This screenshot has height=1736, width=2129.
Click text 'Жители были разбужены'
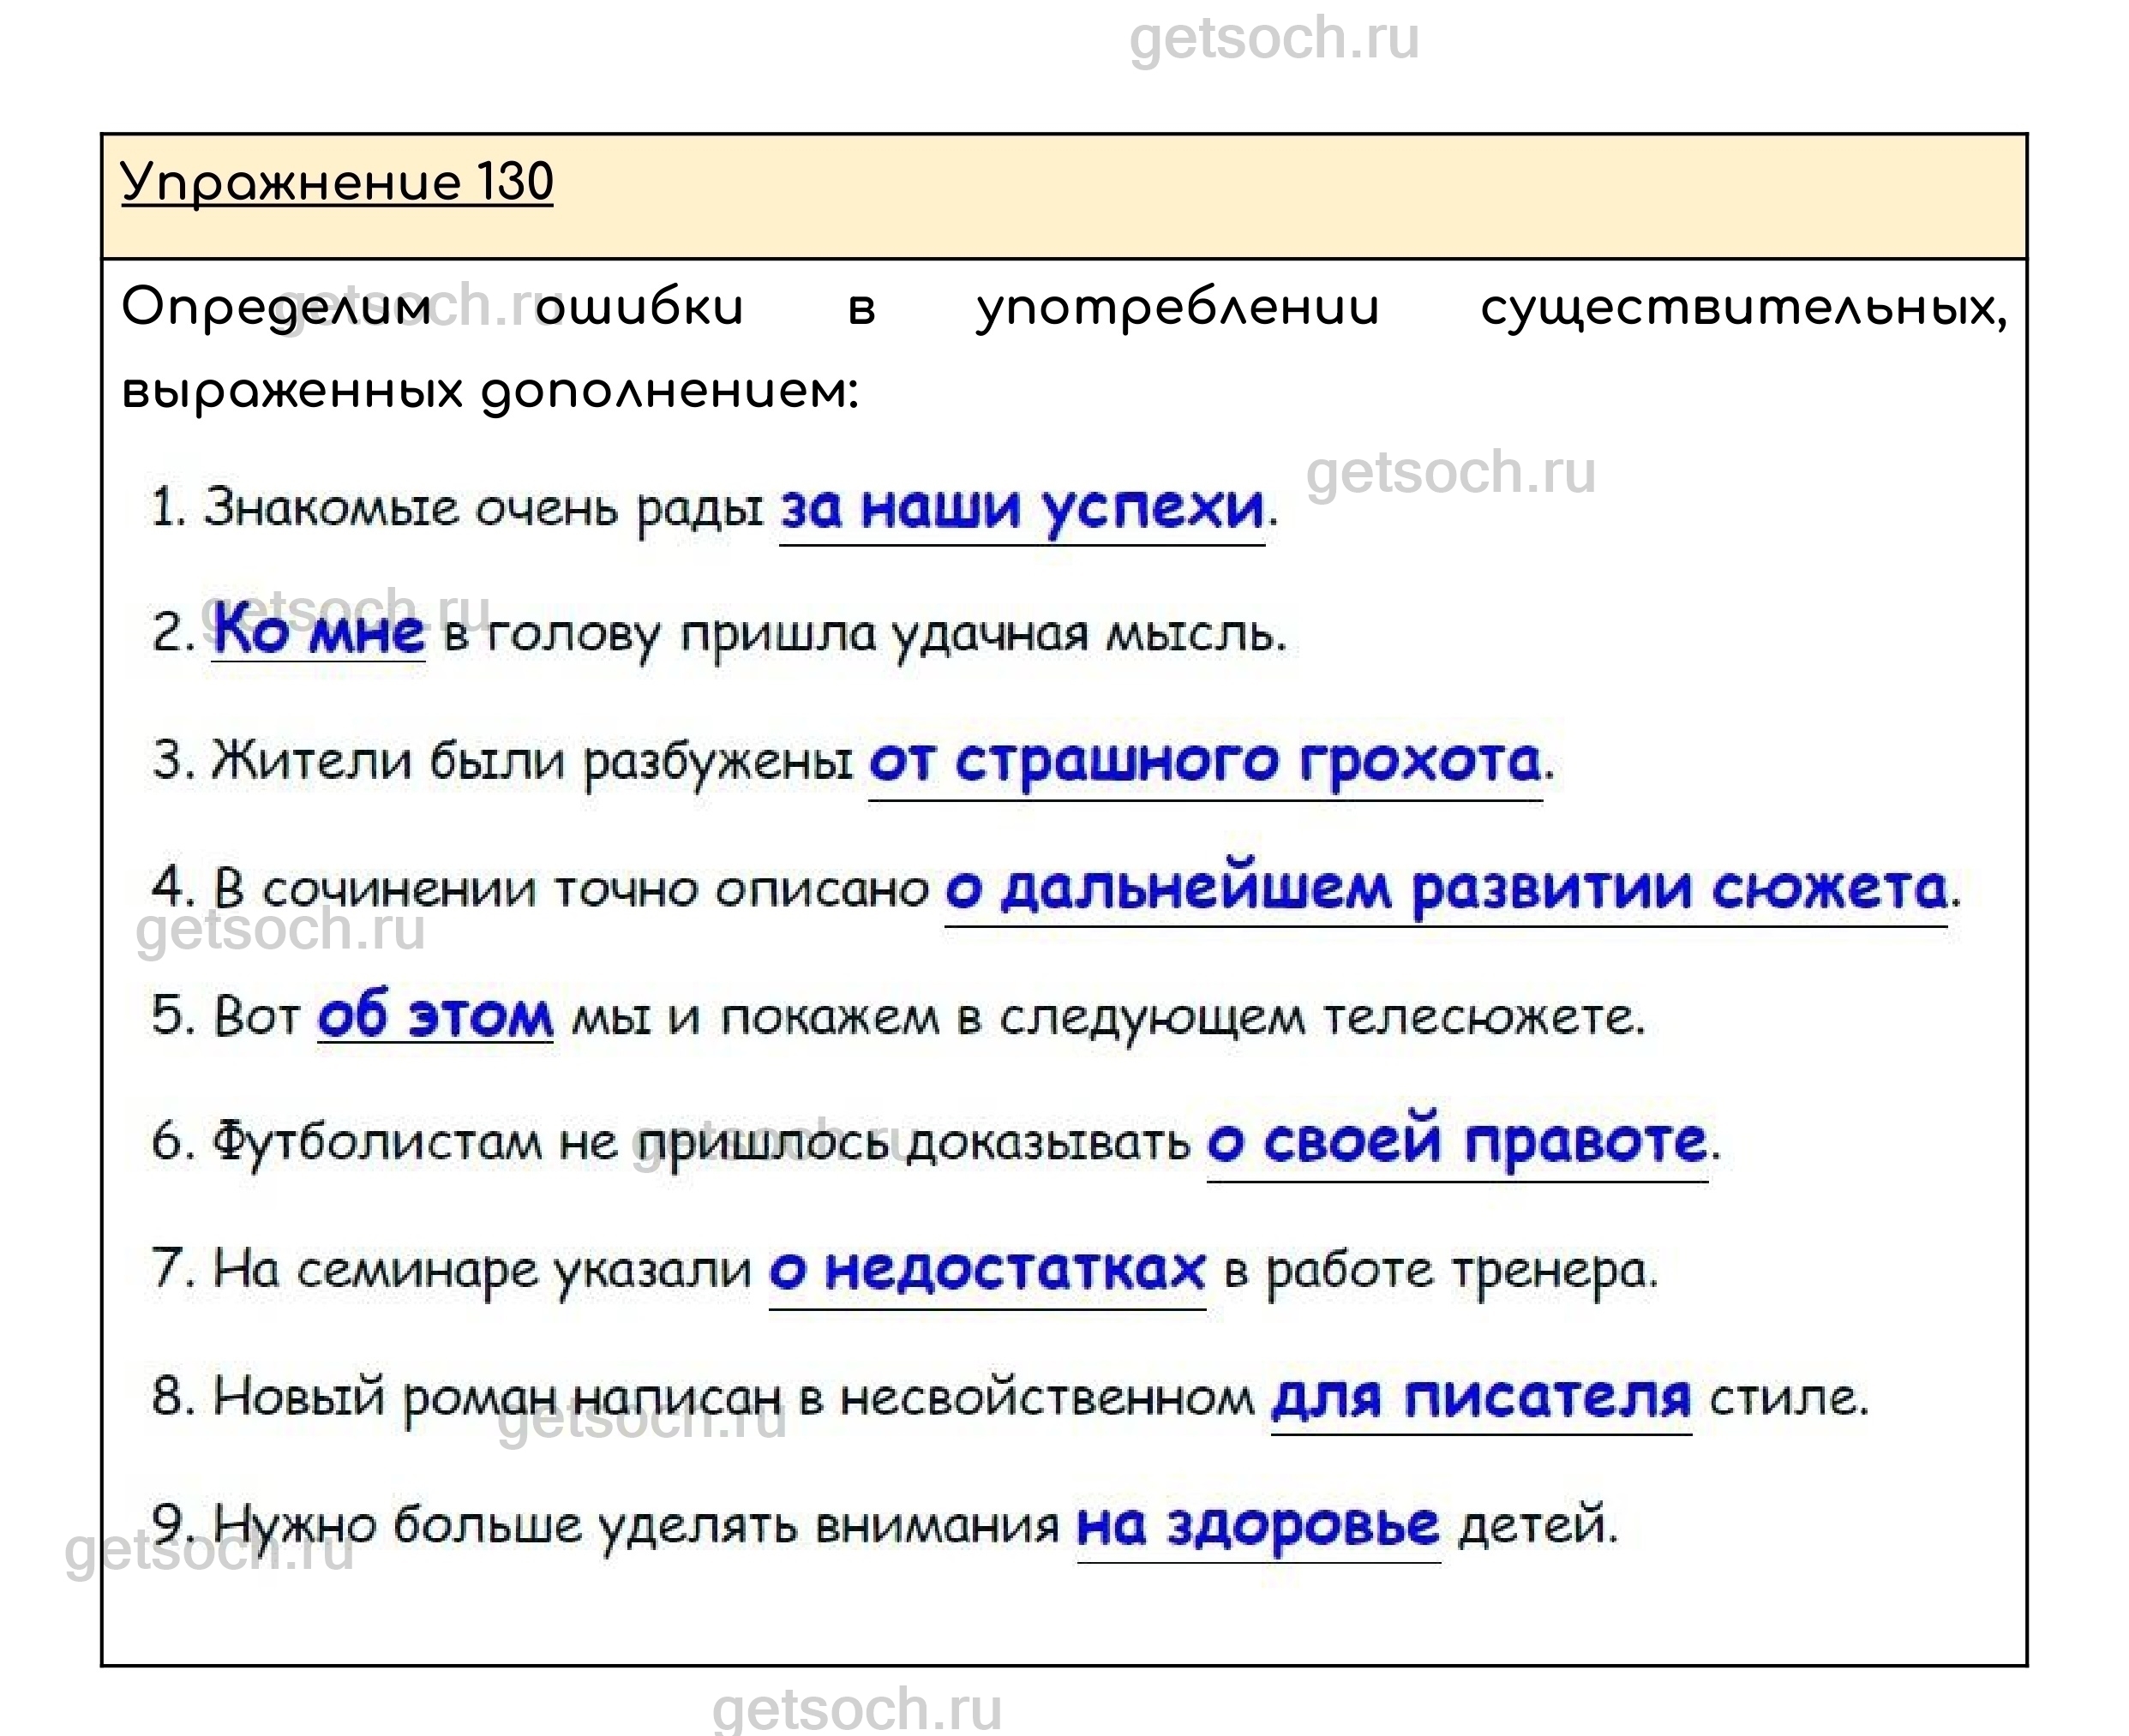[x=532, y=761]
